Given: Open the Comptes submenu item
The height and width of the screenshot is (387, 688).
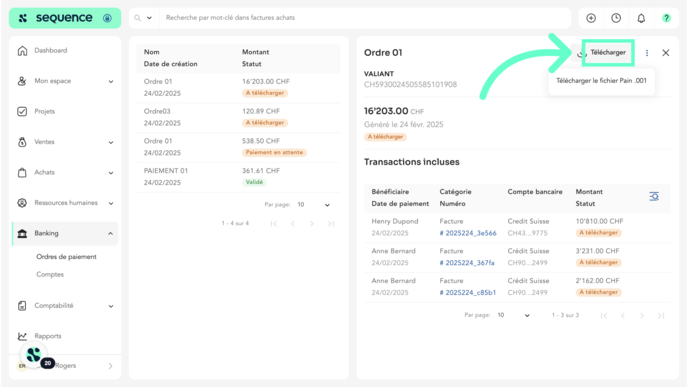Looking at the screenshot, I should pyautogui.click(x=50, y=274).
